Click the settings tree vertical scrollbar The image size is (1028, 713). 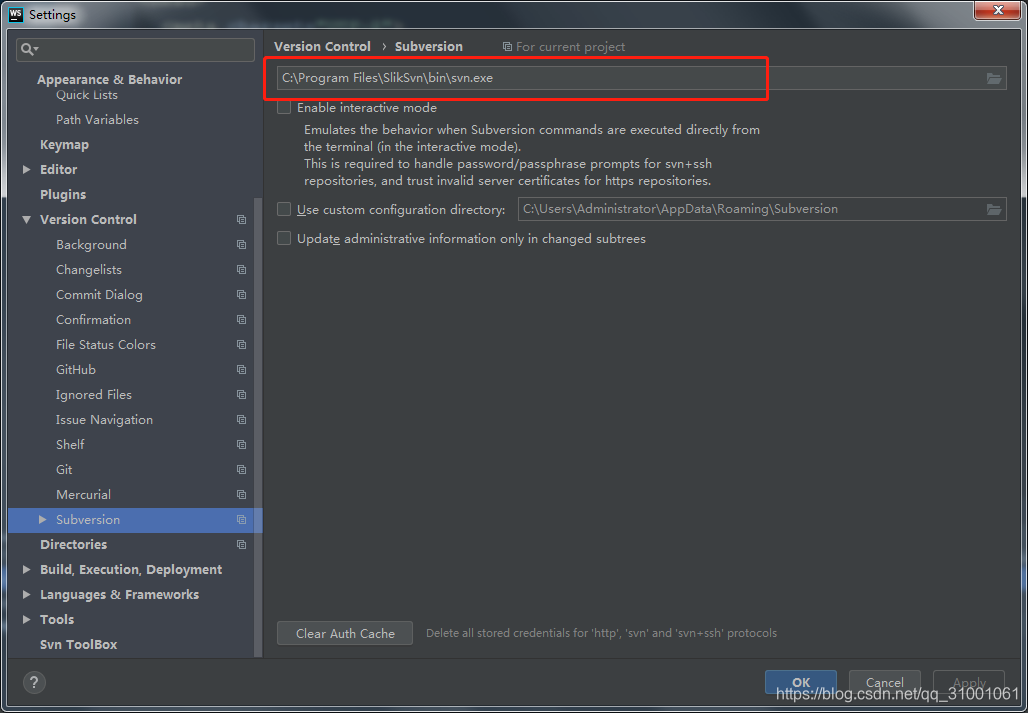coord(258,426)
